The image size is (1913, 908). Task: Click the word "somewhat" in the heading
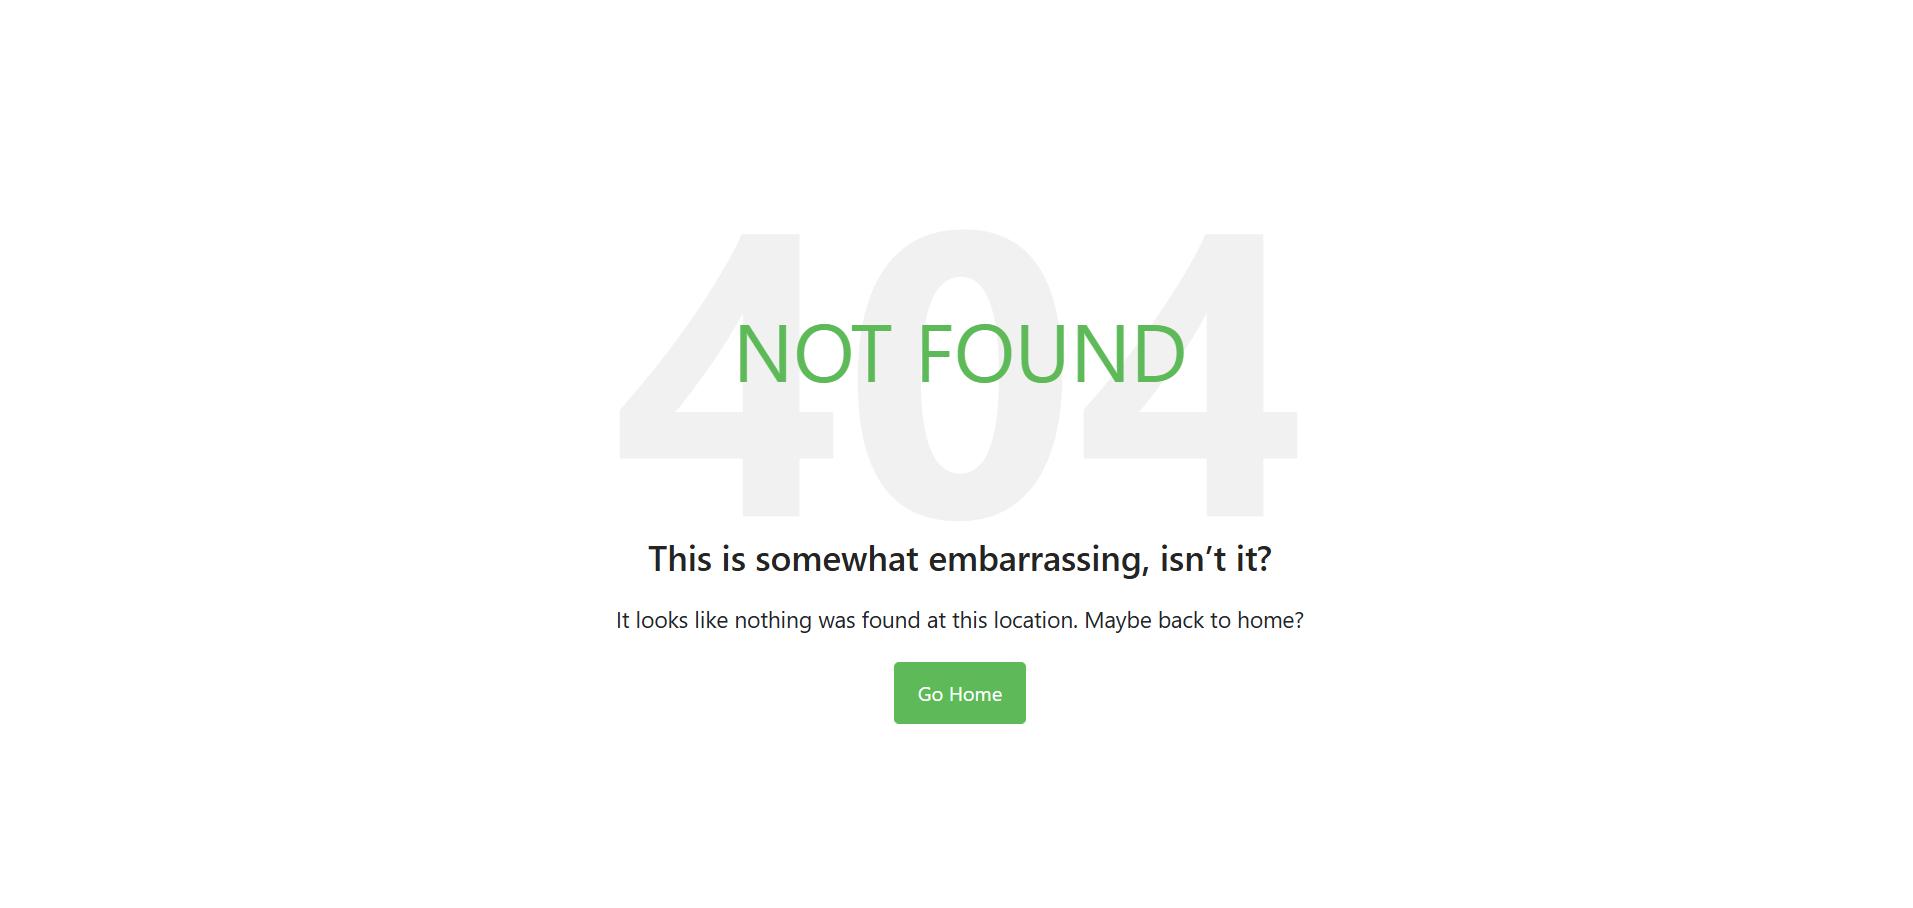[836, 559]
